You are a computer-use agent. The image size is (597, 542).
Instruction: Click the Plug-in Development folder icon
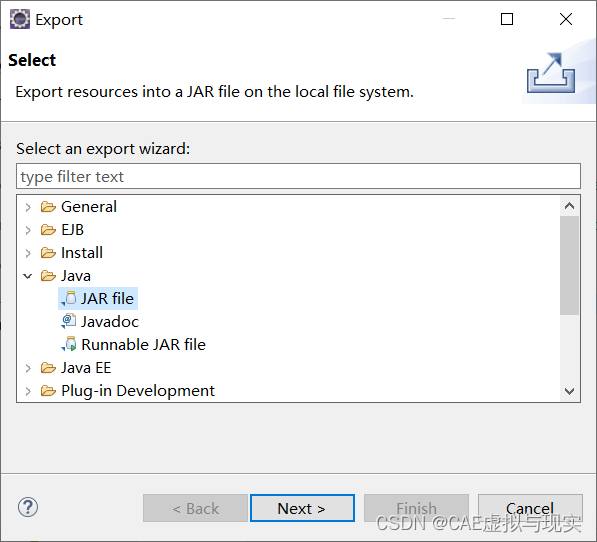click(48, 391)
